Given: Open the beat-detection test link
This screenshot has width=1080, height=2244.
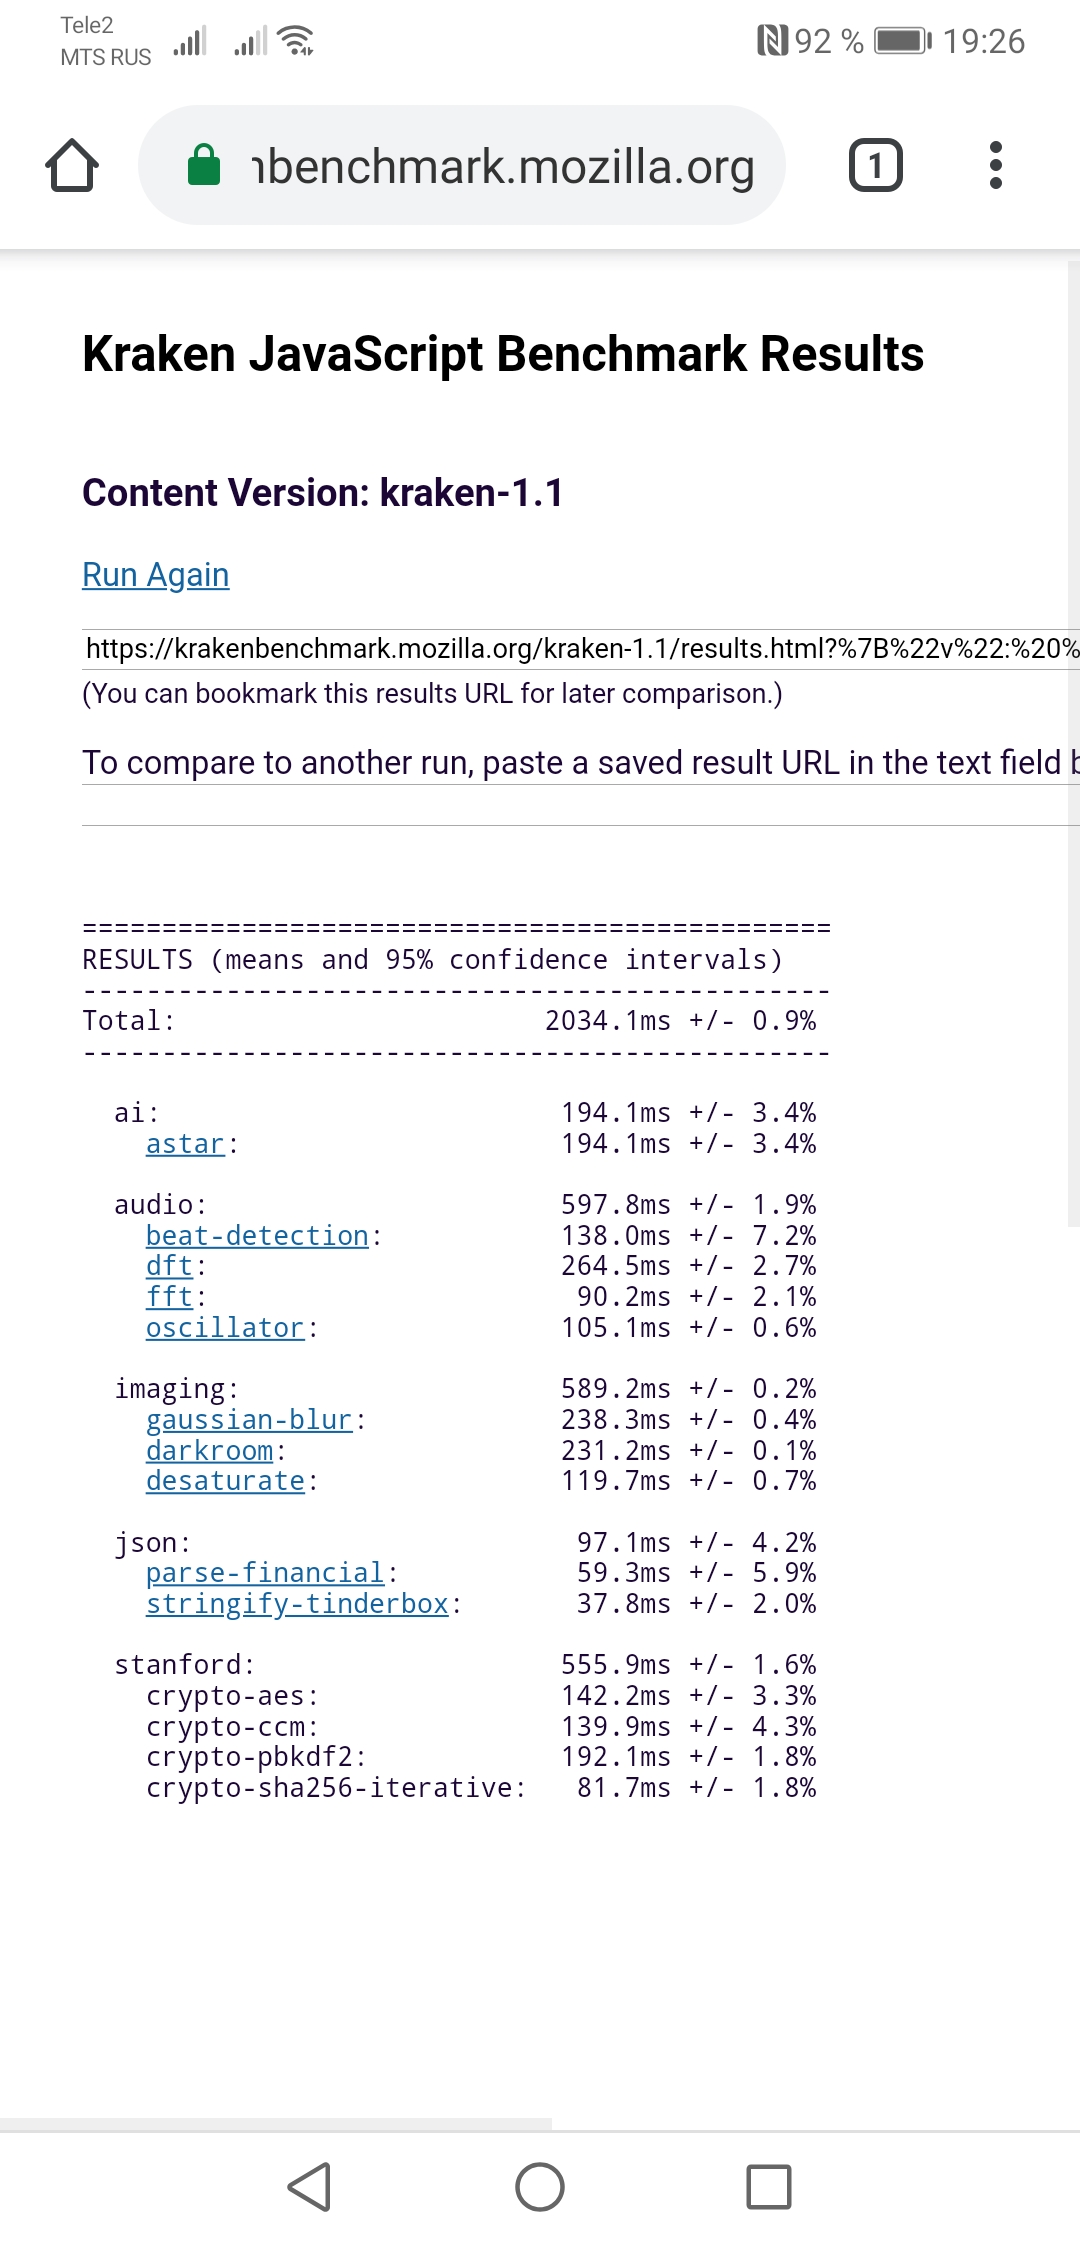Looking at the screenshot, I should (x=257, y=1236).
